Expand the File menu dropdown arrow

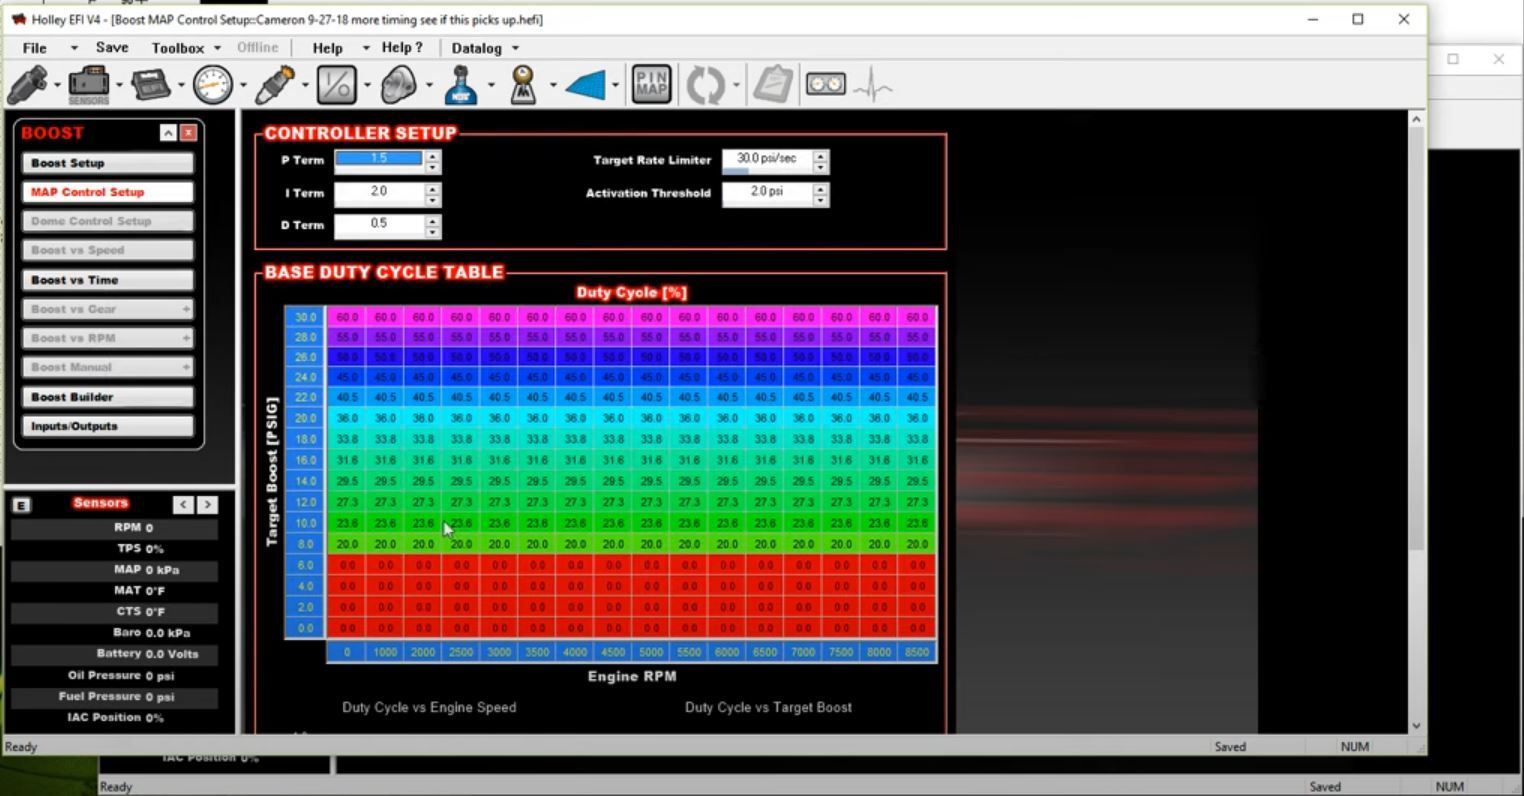73,48
